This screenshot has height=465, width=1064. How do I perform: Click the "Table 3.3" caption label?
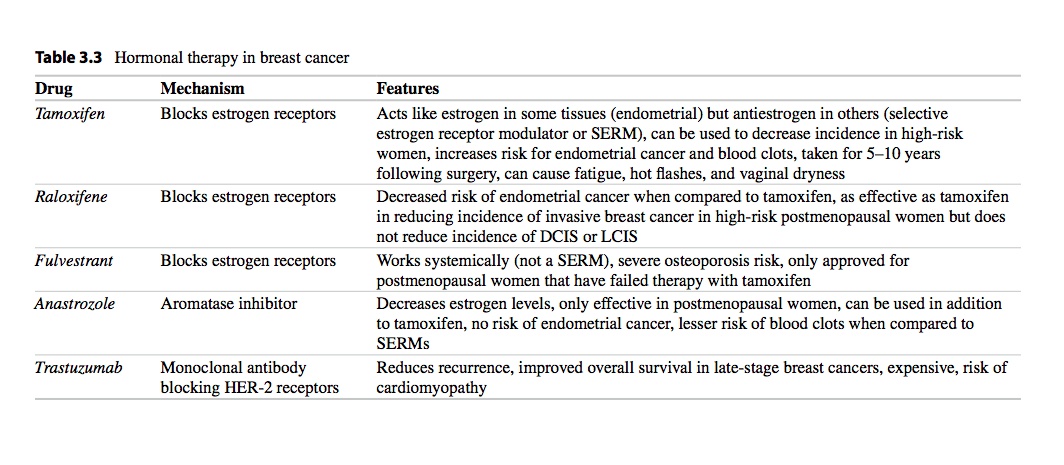pyautogui.click(x=70, y=58)
